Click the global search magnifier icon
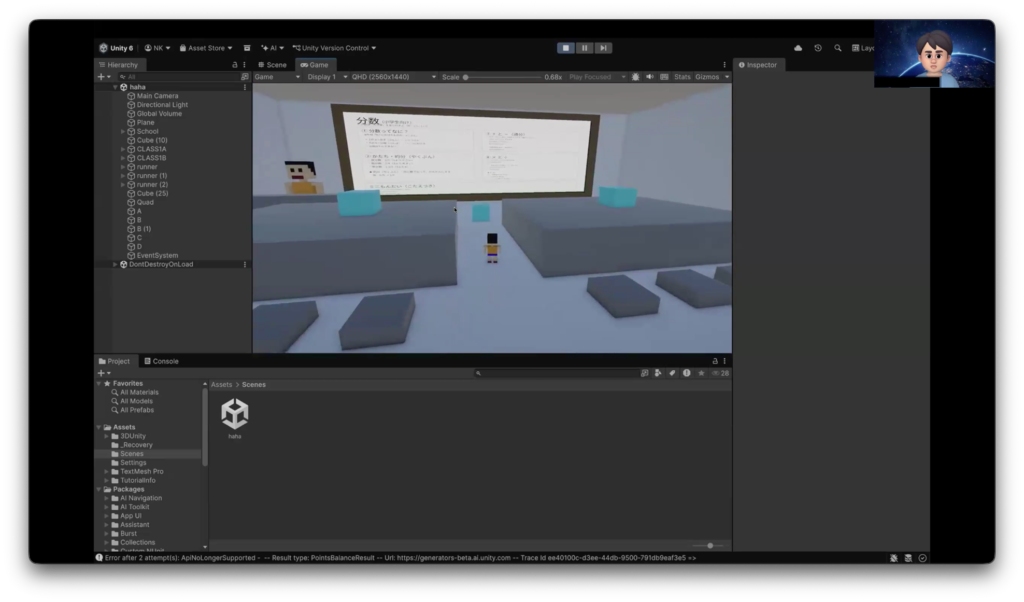Viewport: 1024px width, 602px height. click(838, 48)
